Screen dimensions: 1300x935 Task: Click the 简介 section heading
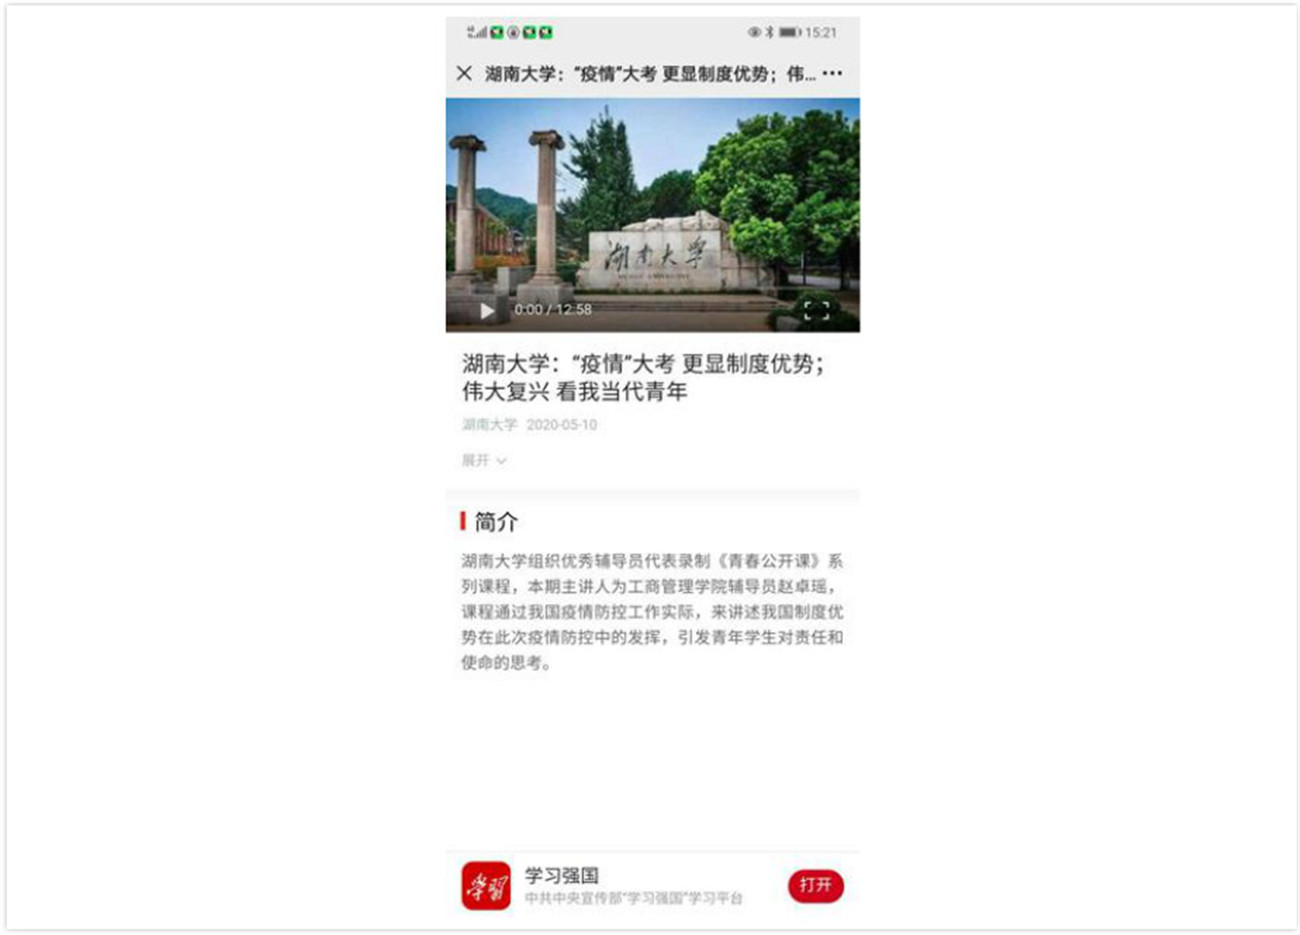pos(496,521)
